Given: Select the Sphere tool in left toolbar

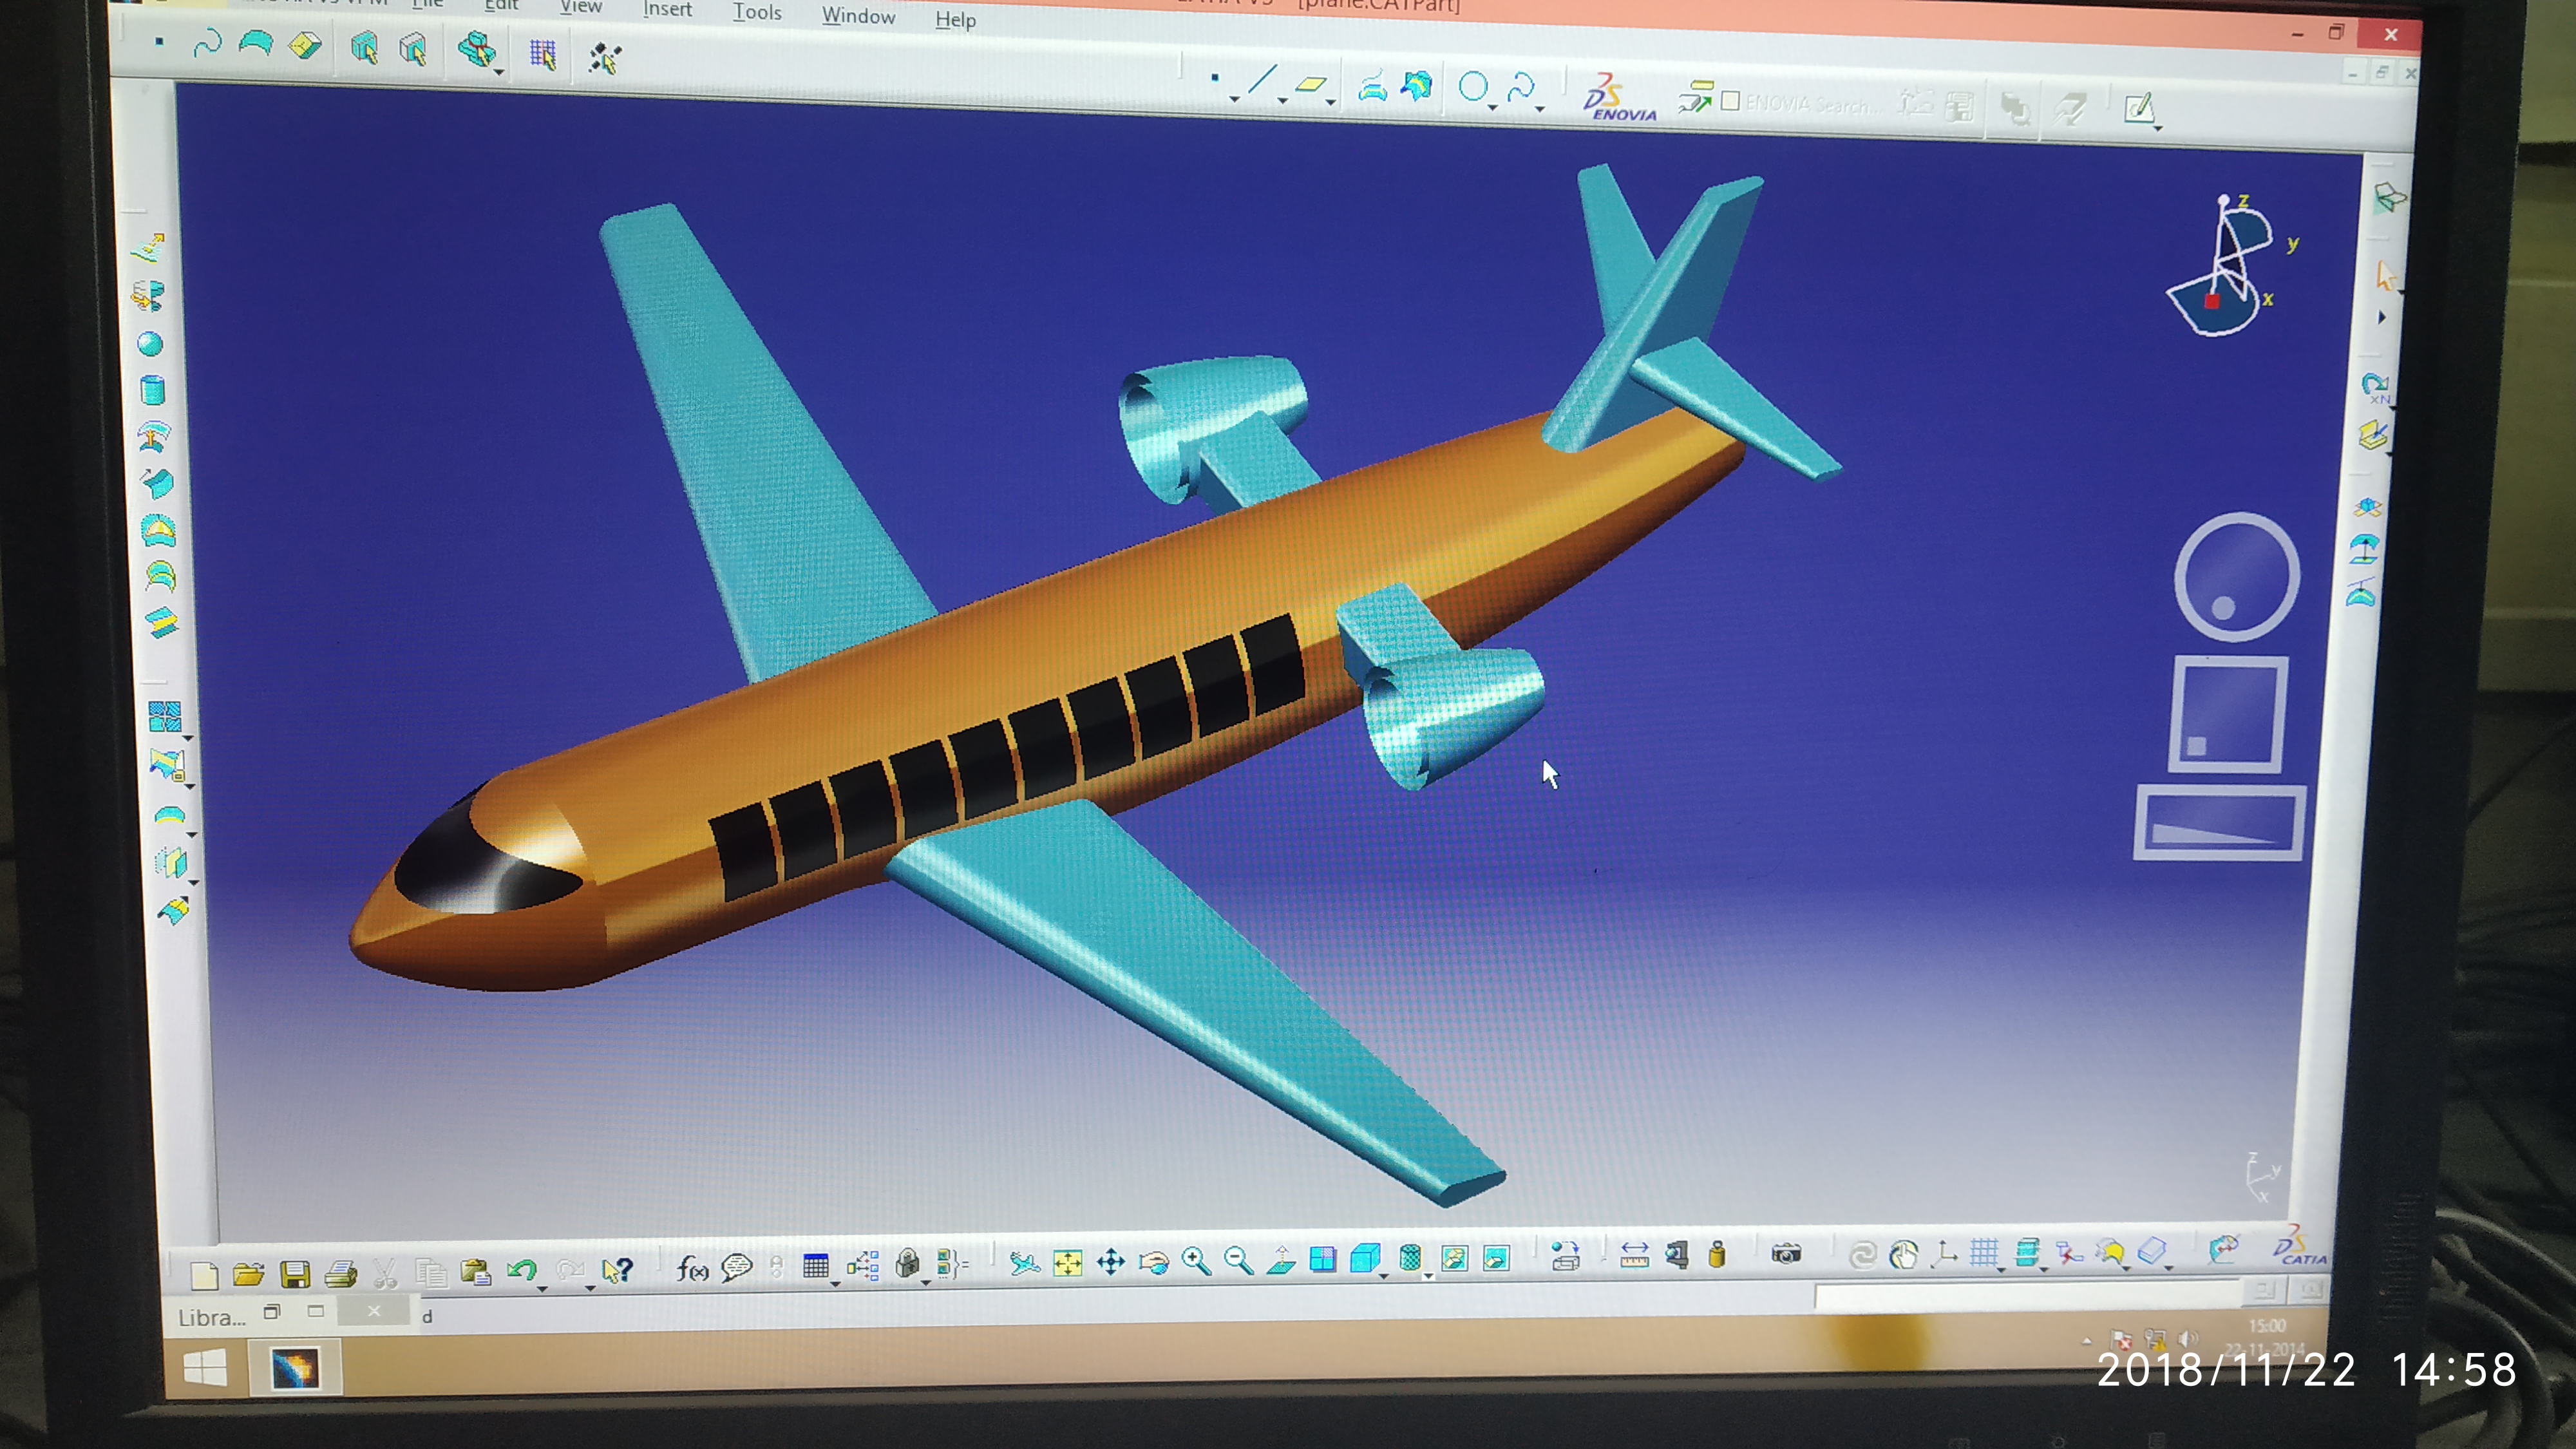Looking at the screenshot, I should [150, 345].
